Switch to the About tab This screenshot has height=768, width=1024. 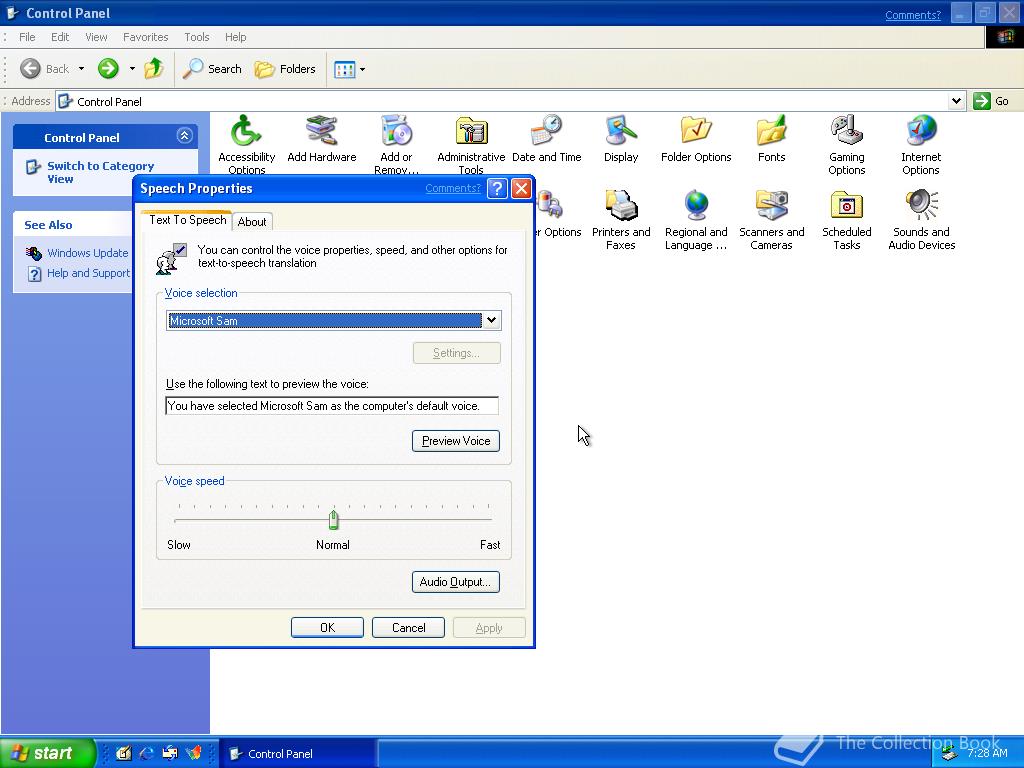pyautogui.click(x=253, y=221)
